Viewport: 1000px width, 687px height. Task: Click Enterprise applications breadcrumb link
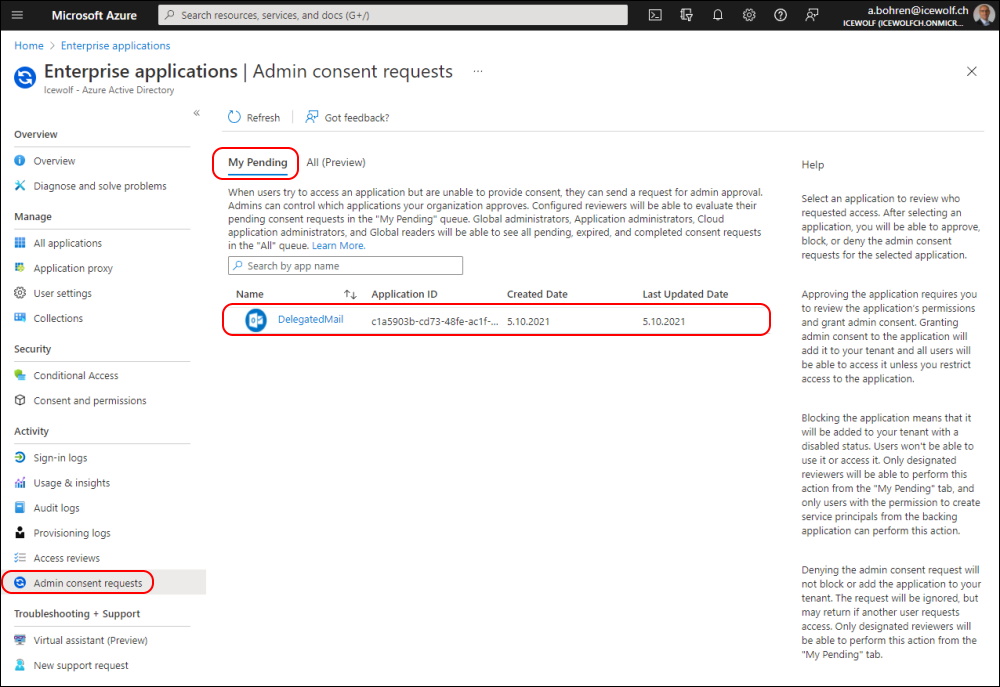tap(115, 45)
